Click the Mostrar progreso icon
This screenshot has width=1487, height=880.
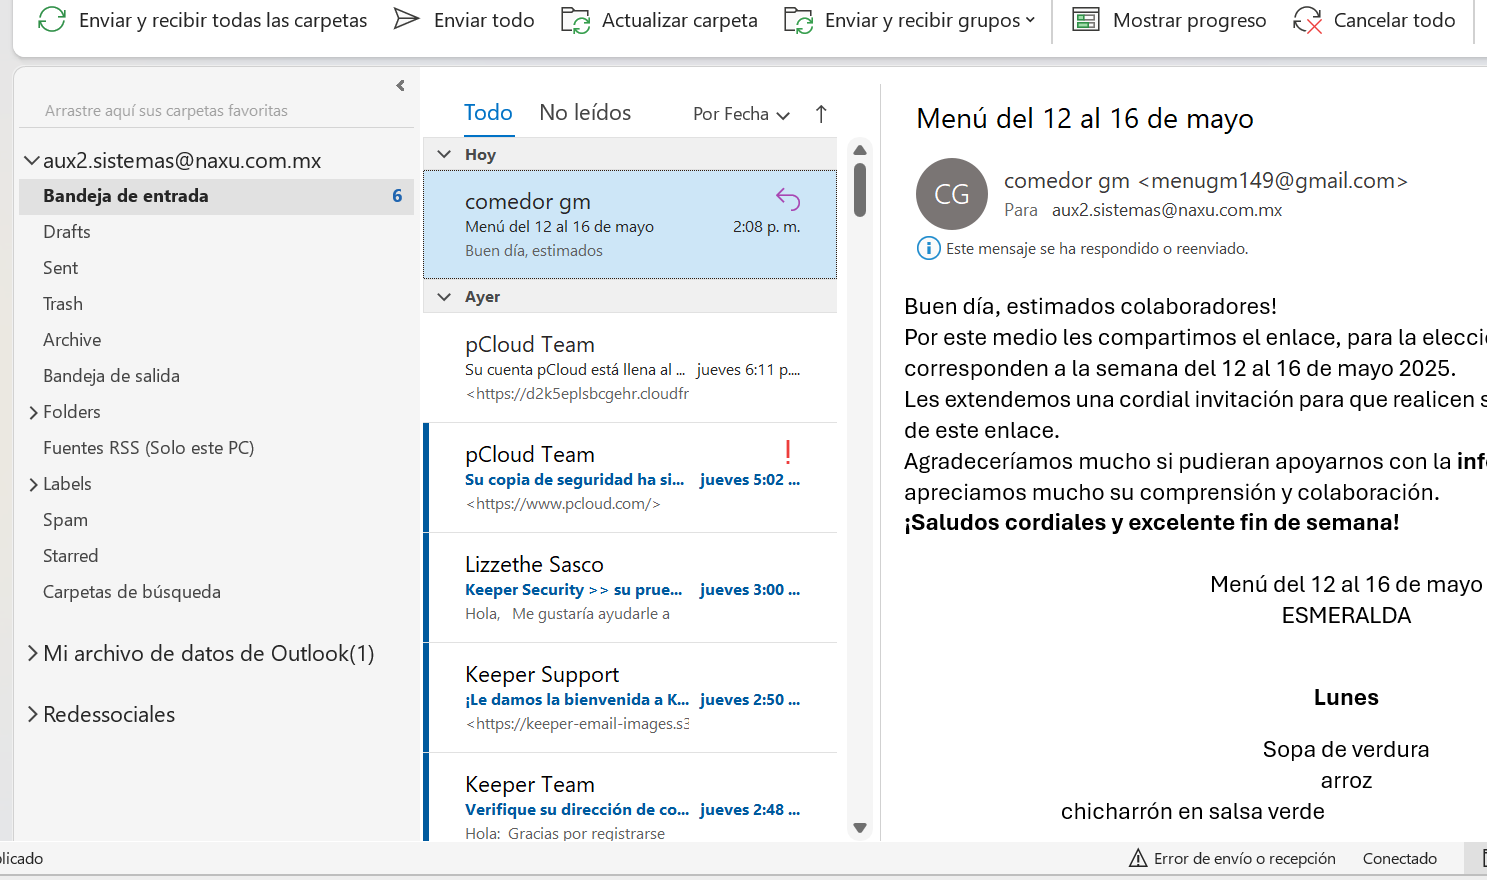[x=1086, y=20]
